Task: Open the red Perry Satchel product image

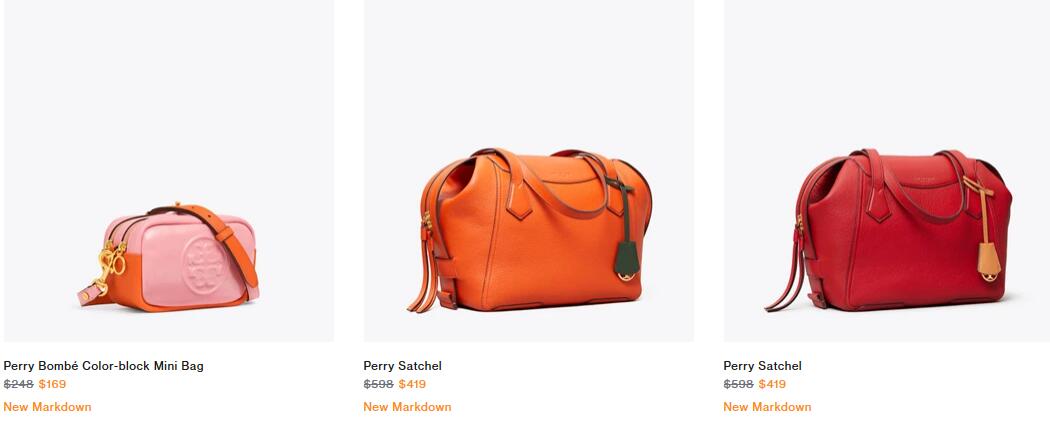Action: [x=887, y=171]
